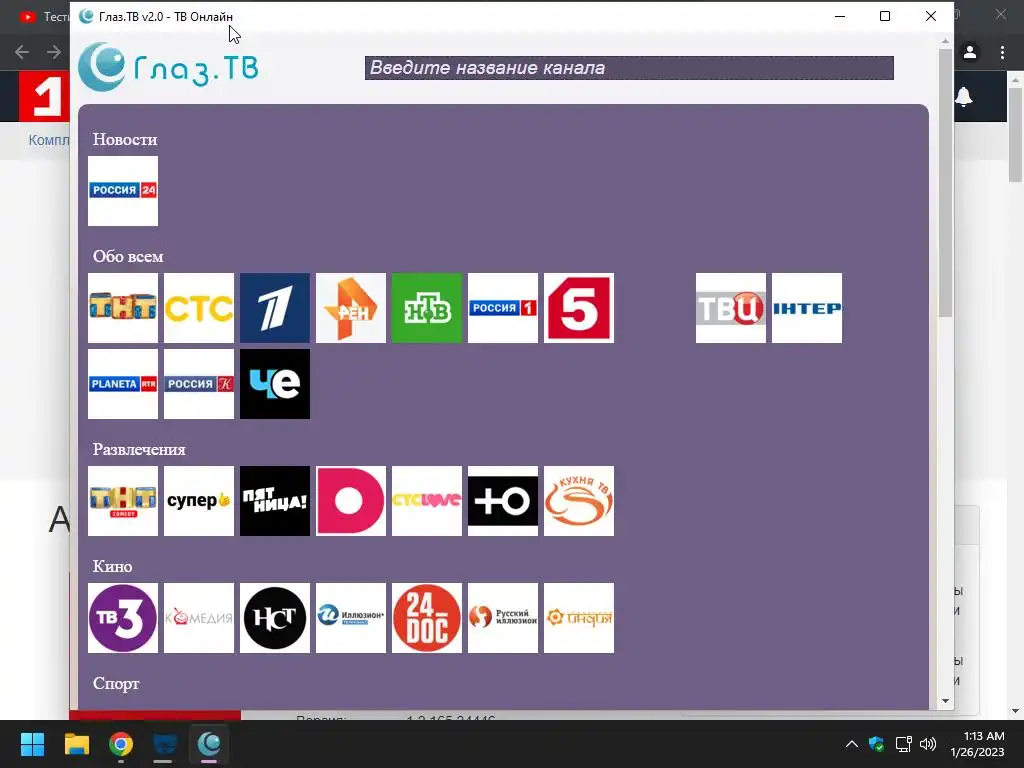Open the clock showing 1:13 AM
Screen dimensions: 1024x768
977,744
